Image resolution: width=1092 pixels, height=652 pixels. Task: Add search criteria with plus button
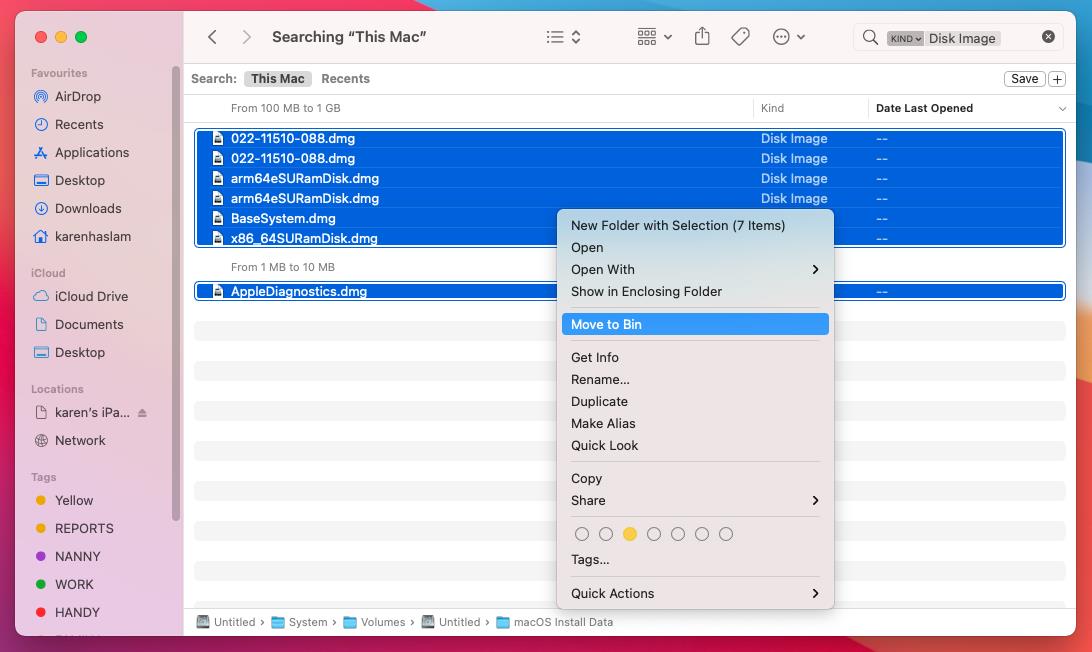(x=1056, y=79)
